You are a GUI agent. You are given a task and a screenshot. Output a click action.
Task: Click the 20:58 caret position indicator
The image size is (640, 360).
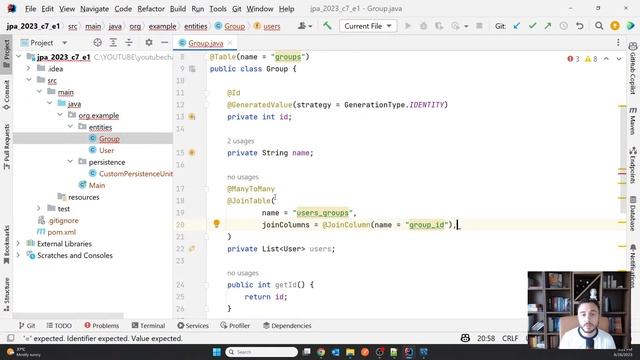(x=486, y=338)
